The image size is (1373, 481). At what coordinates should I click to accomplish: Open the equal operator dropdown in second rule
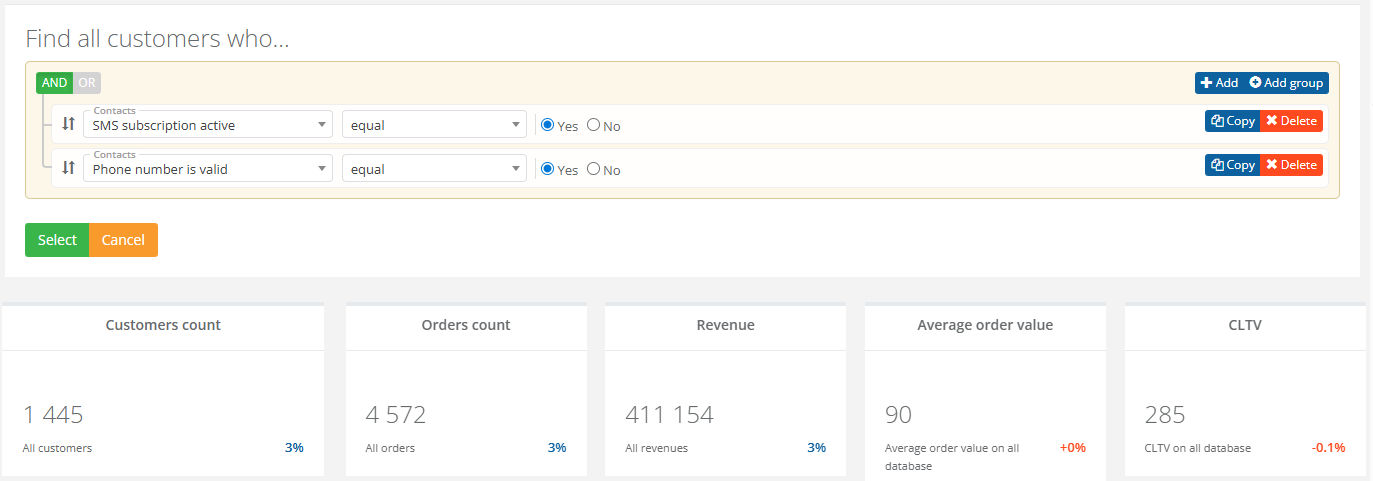(433, 169)
